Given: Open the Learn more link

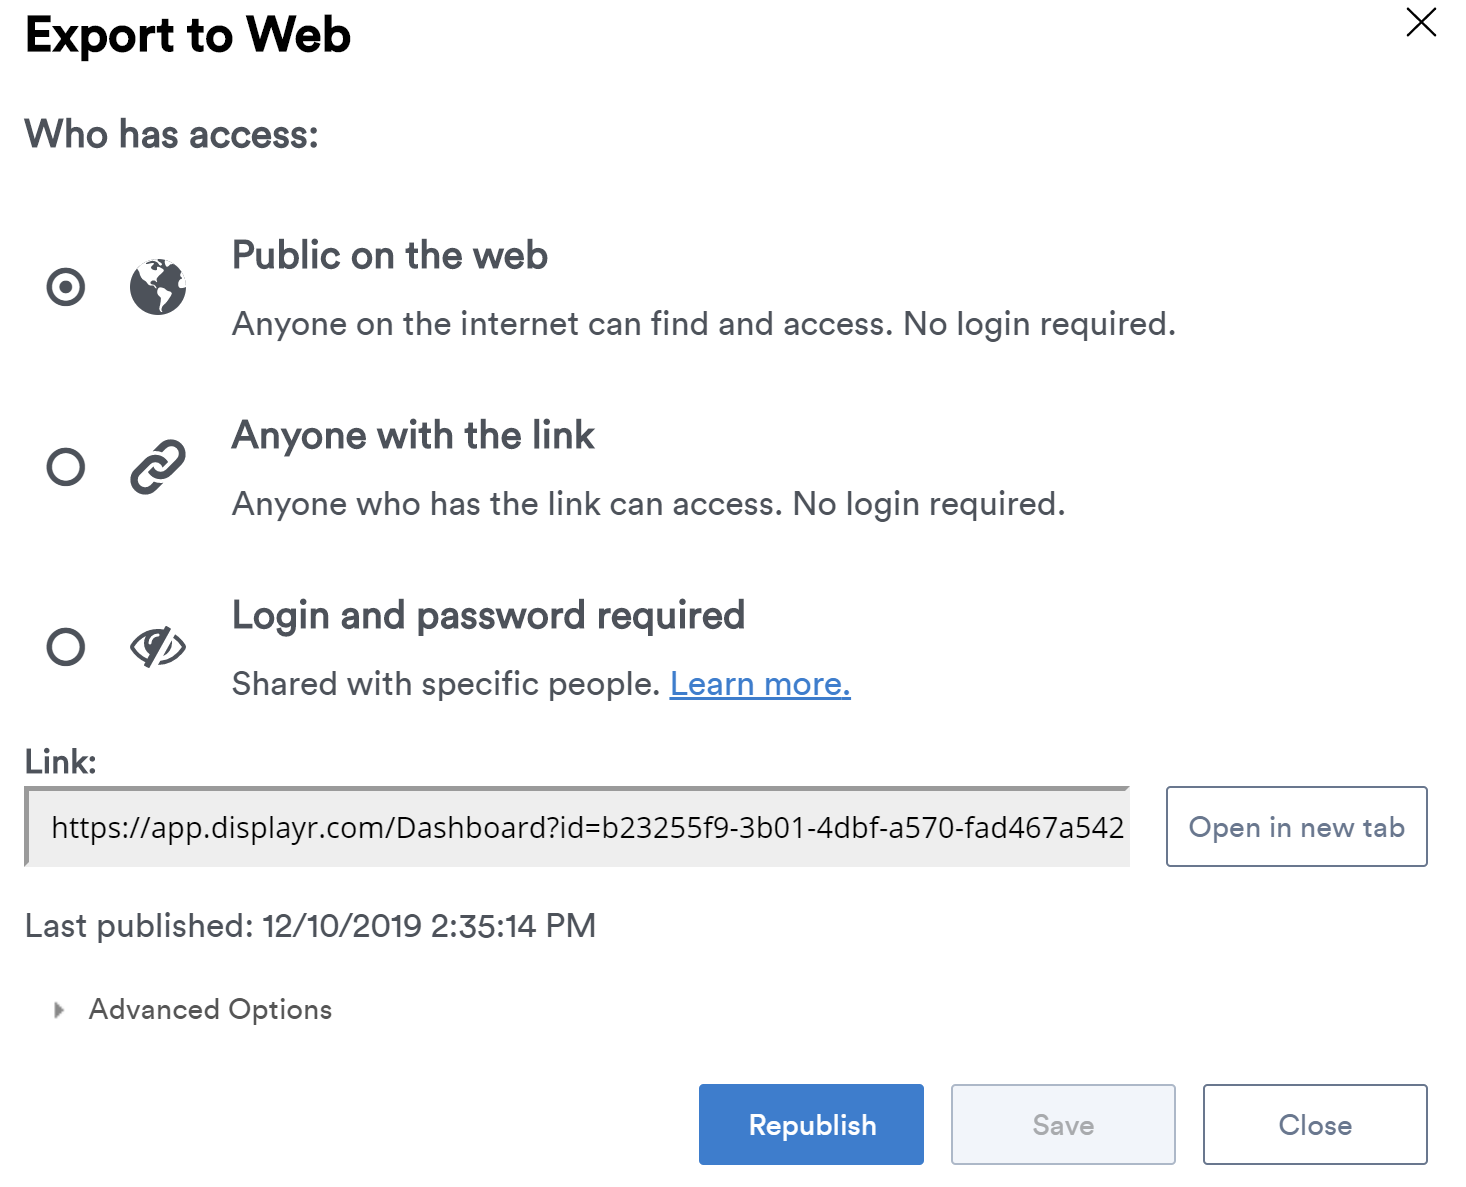Looking at the screenshot, I should pos(760,684).
